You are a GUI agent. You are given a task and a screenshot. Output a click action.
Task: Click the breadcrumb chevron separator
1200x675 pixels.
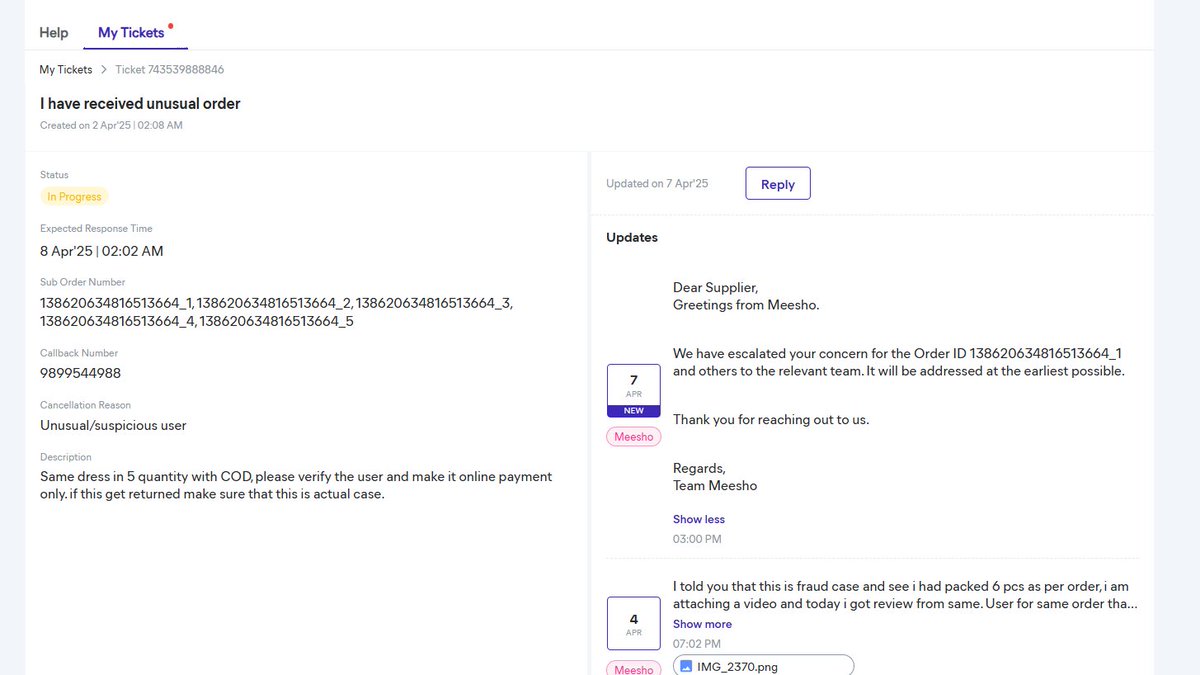pyautogui.click(x=104, y=70)
